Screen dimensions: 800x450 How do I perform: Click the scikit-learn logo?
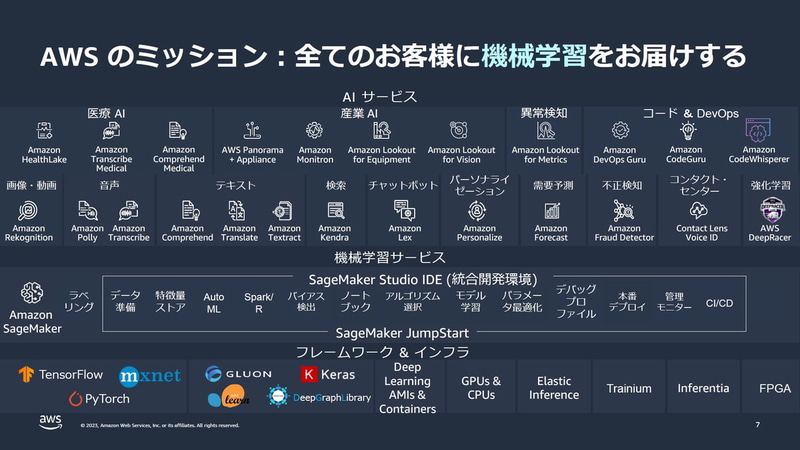[x=229, y=396]
